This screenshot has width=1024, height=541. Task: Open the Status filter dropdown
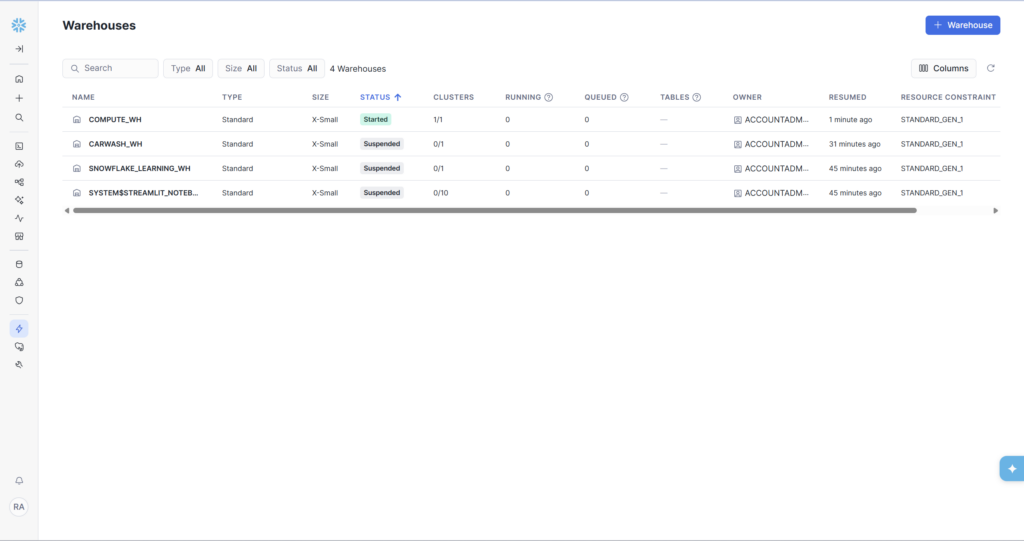(x=297, y=68)
